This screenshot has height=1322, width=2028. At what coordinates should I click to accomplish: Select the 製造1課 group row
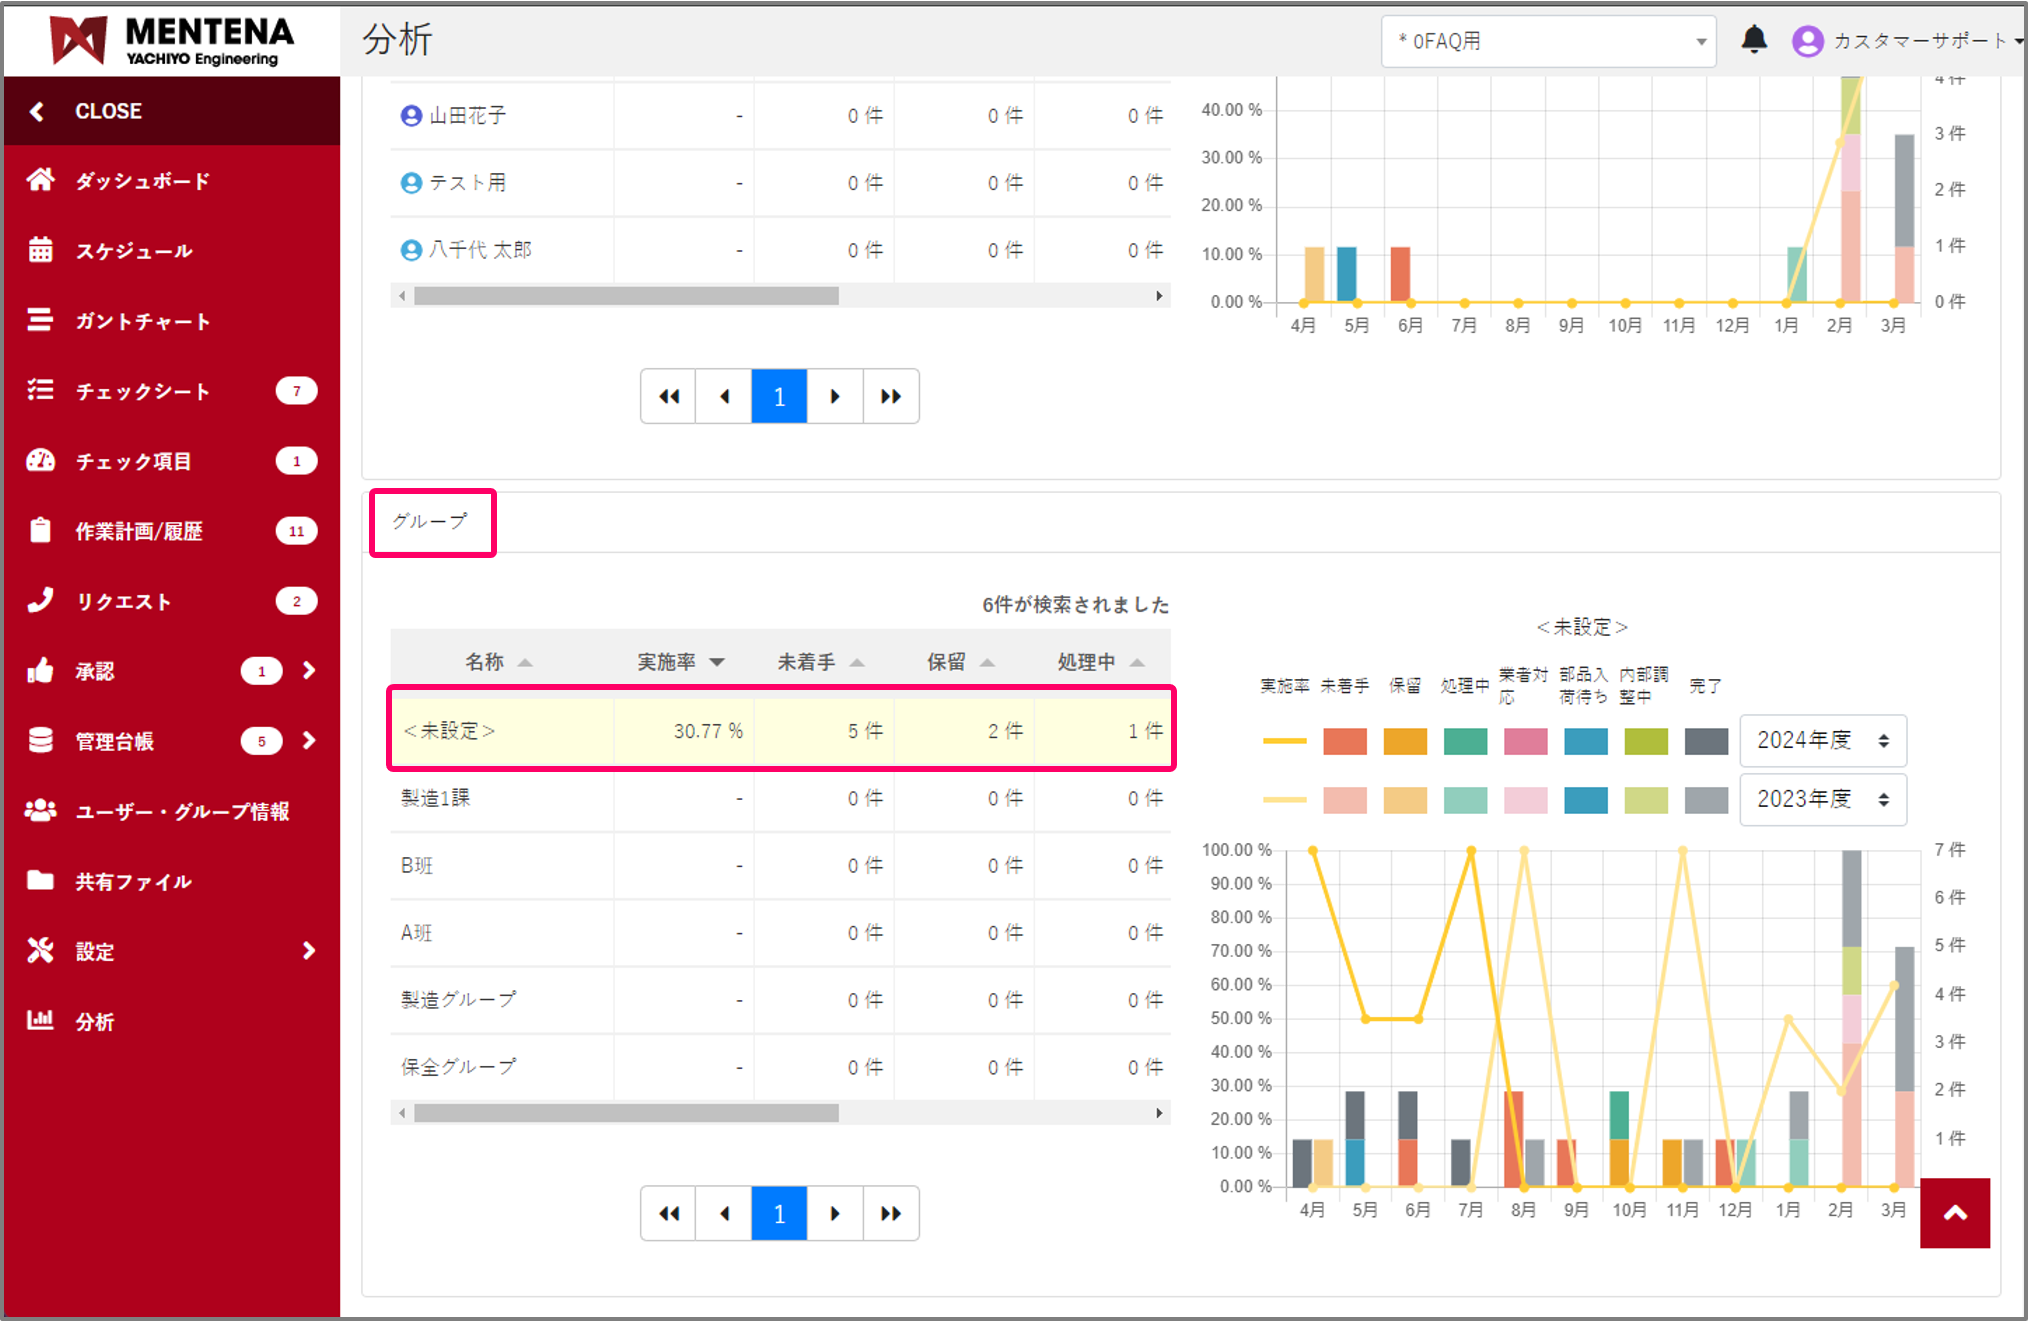pyautogui.click(x=436, y=798)
